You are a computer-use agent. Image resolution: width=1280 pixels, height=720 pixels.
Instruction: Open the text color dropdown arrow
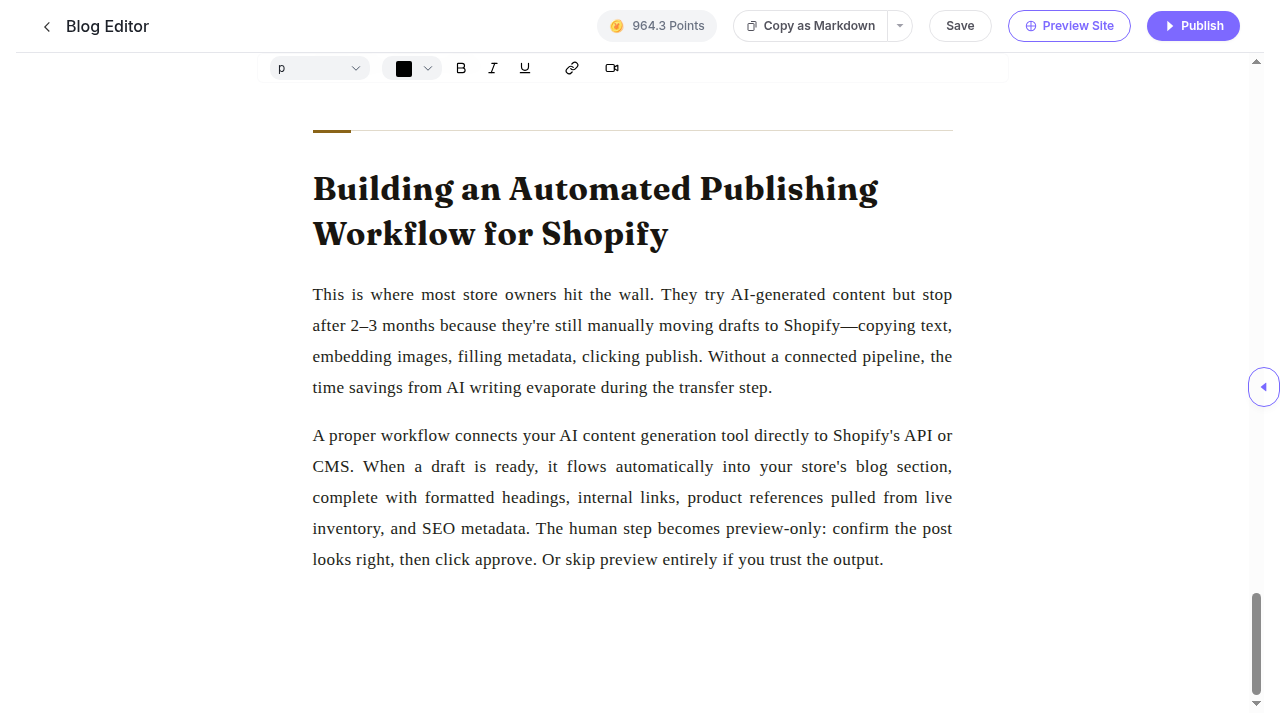428,68
